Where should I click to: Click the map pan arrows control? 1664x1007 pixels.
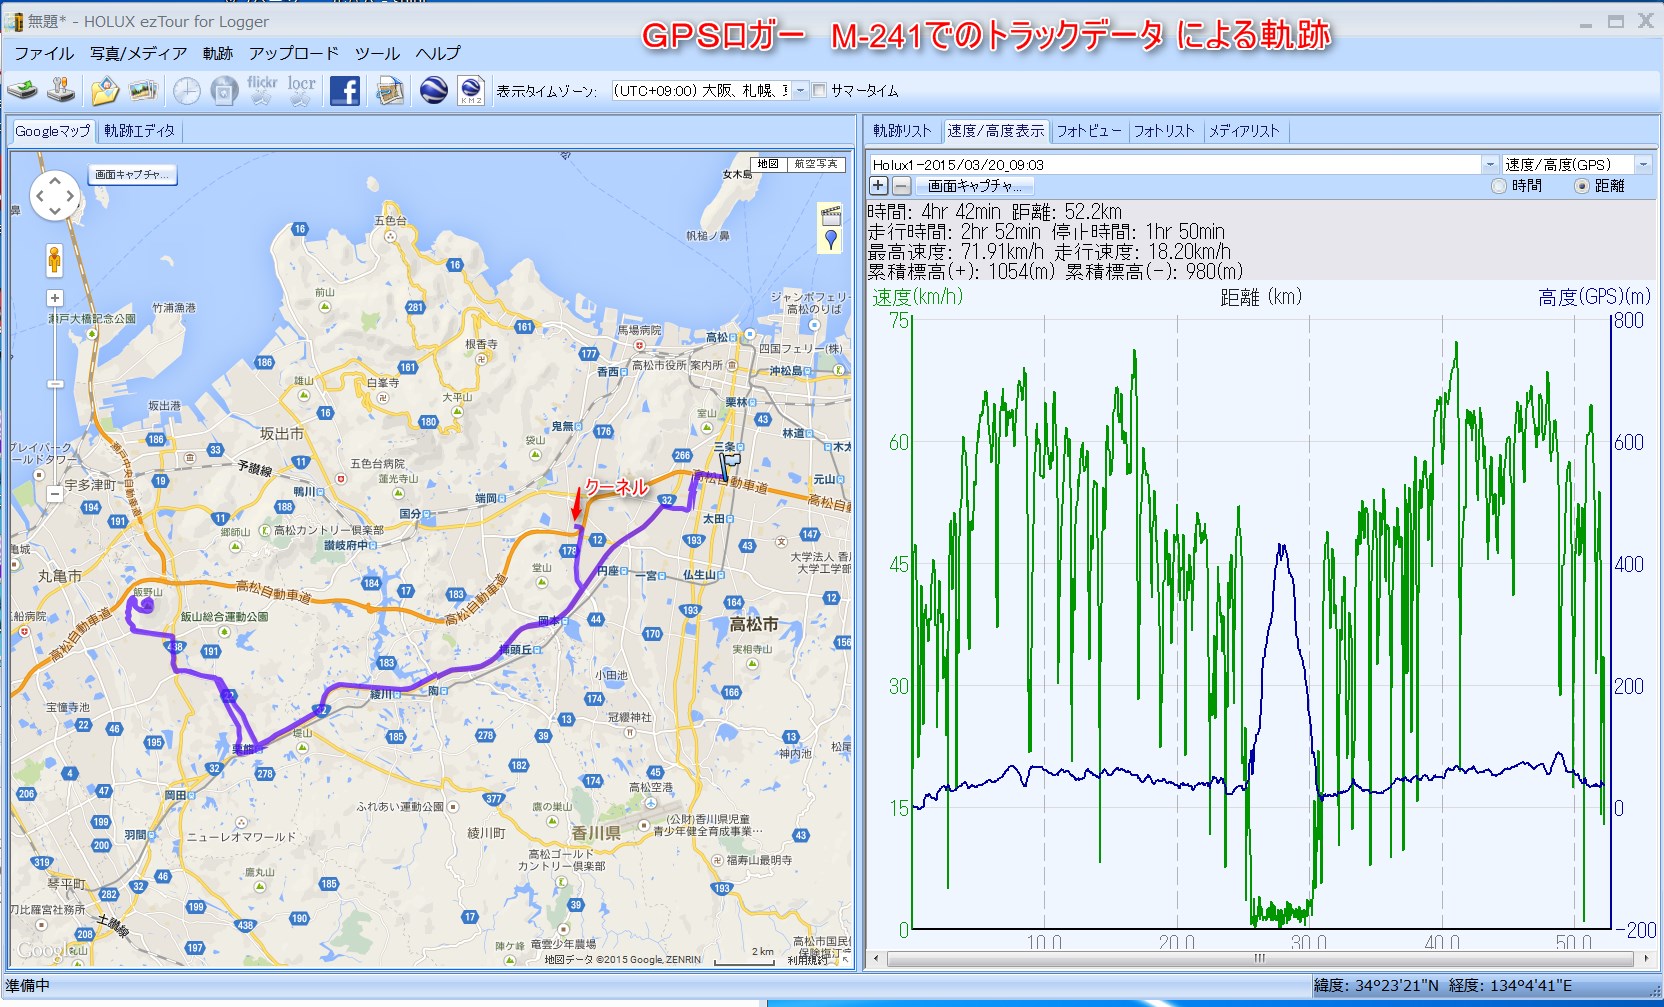coord(54,197)
